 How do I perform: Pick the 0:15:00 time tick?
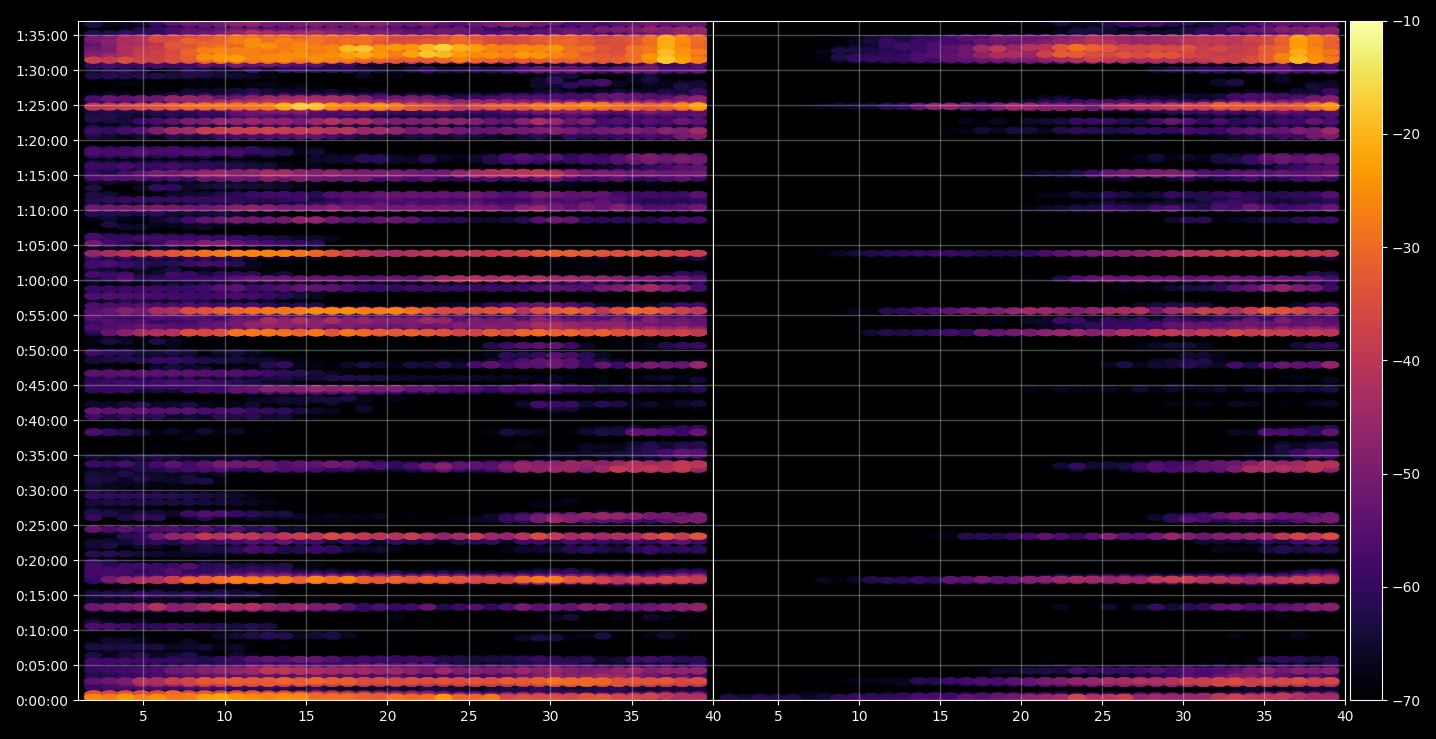(x=42, y=596)
